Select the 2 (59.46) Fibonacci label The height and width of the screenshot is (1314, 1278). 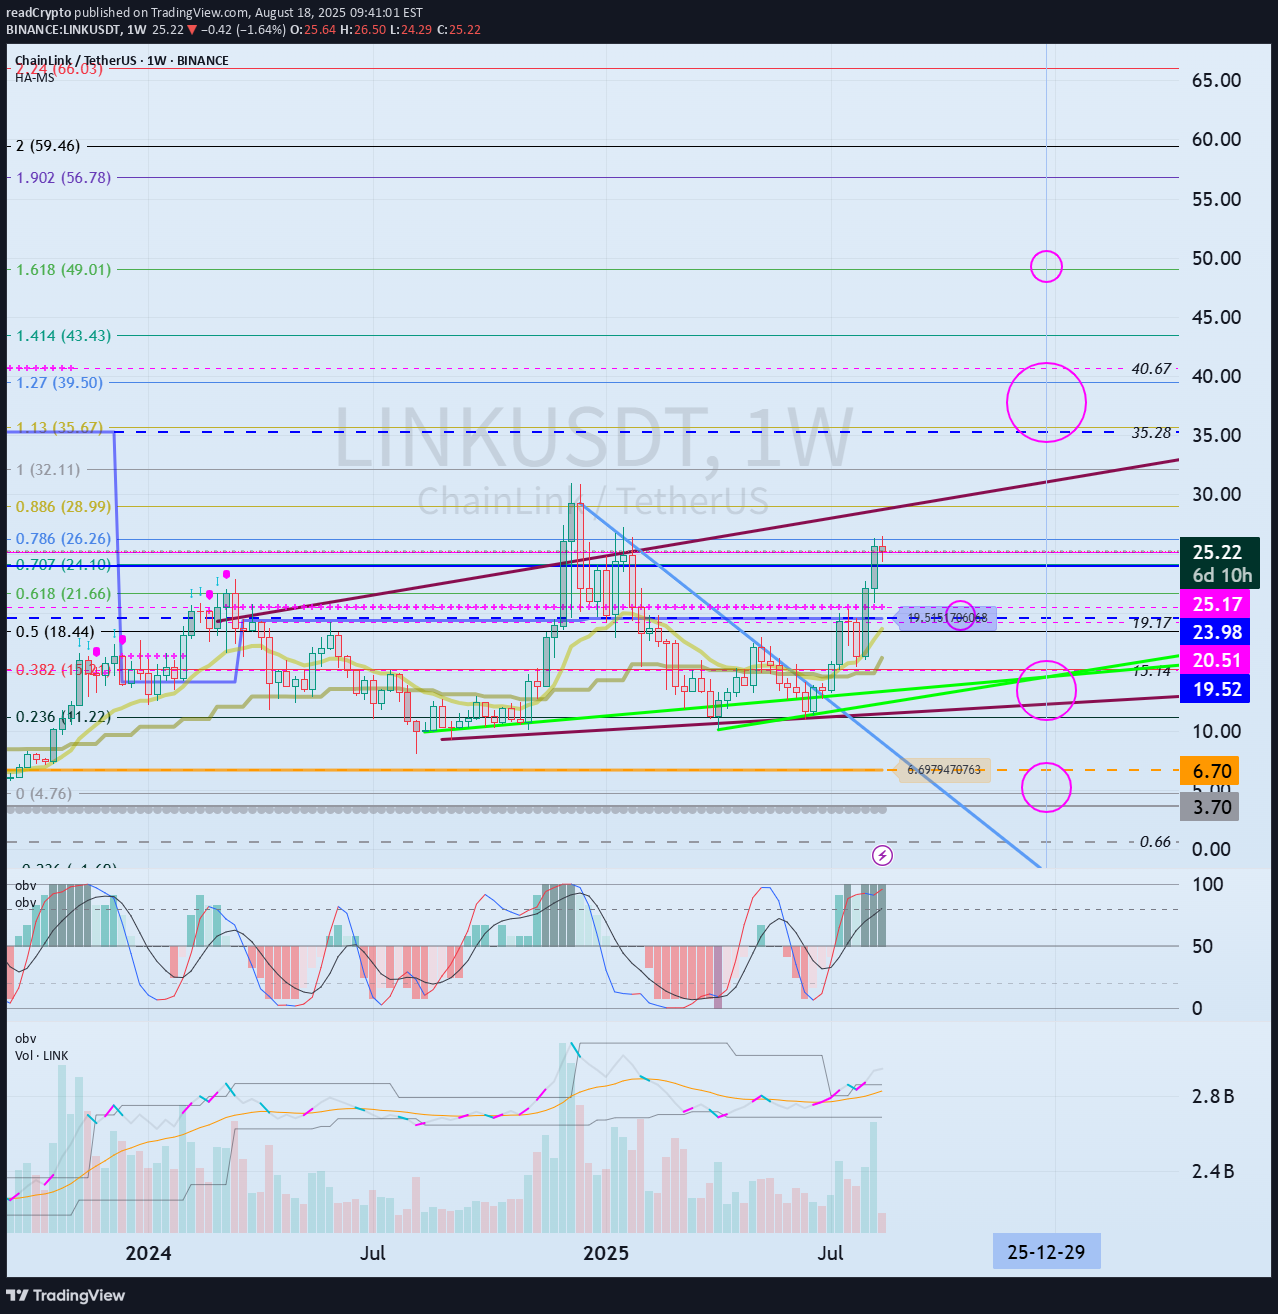48,146
